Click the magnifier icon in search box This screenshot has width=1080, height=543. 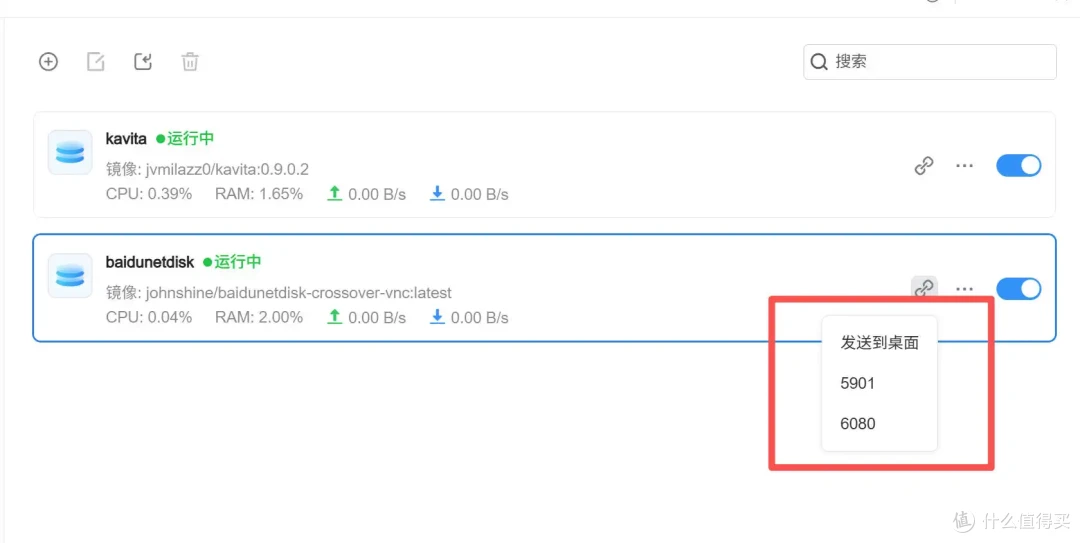coord(819,61)
